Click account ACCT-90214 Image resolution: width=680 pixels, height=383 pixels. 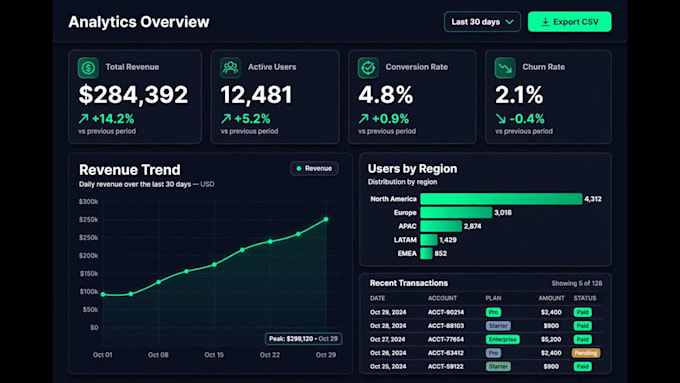(x=446, y=312)
